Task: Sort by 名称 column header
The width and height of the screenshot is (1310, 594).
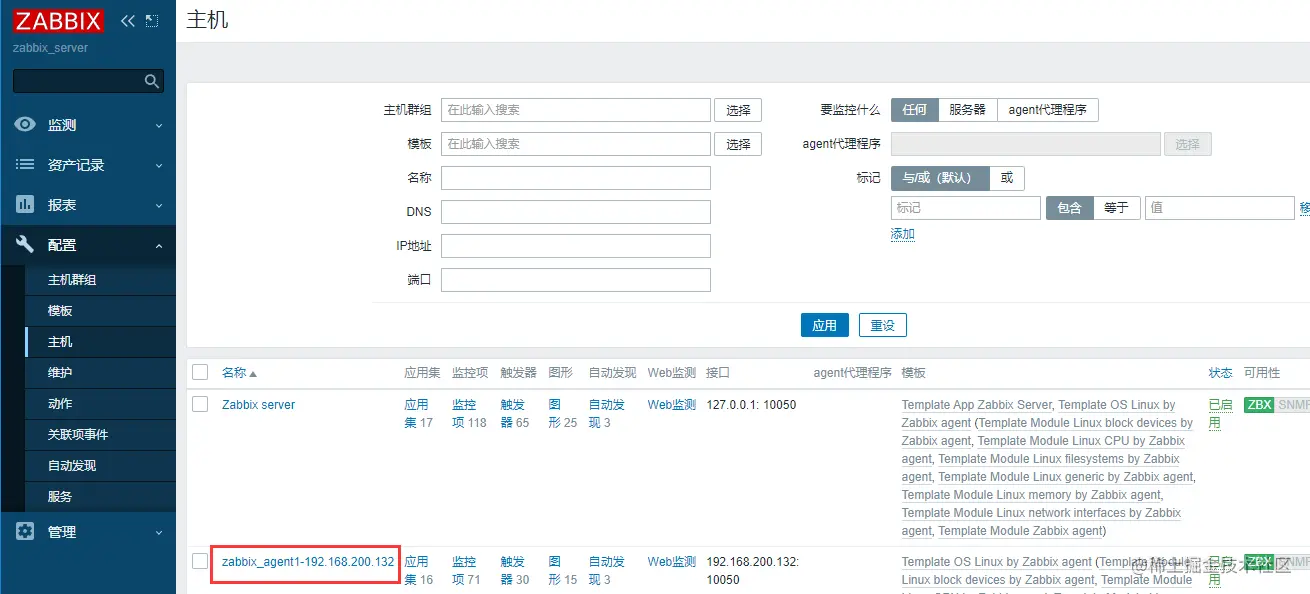Action: (239, 373)
